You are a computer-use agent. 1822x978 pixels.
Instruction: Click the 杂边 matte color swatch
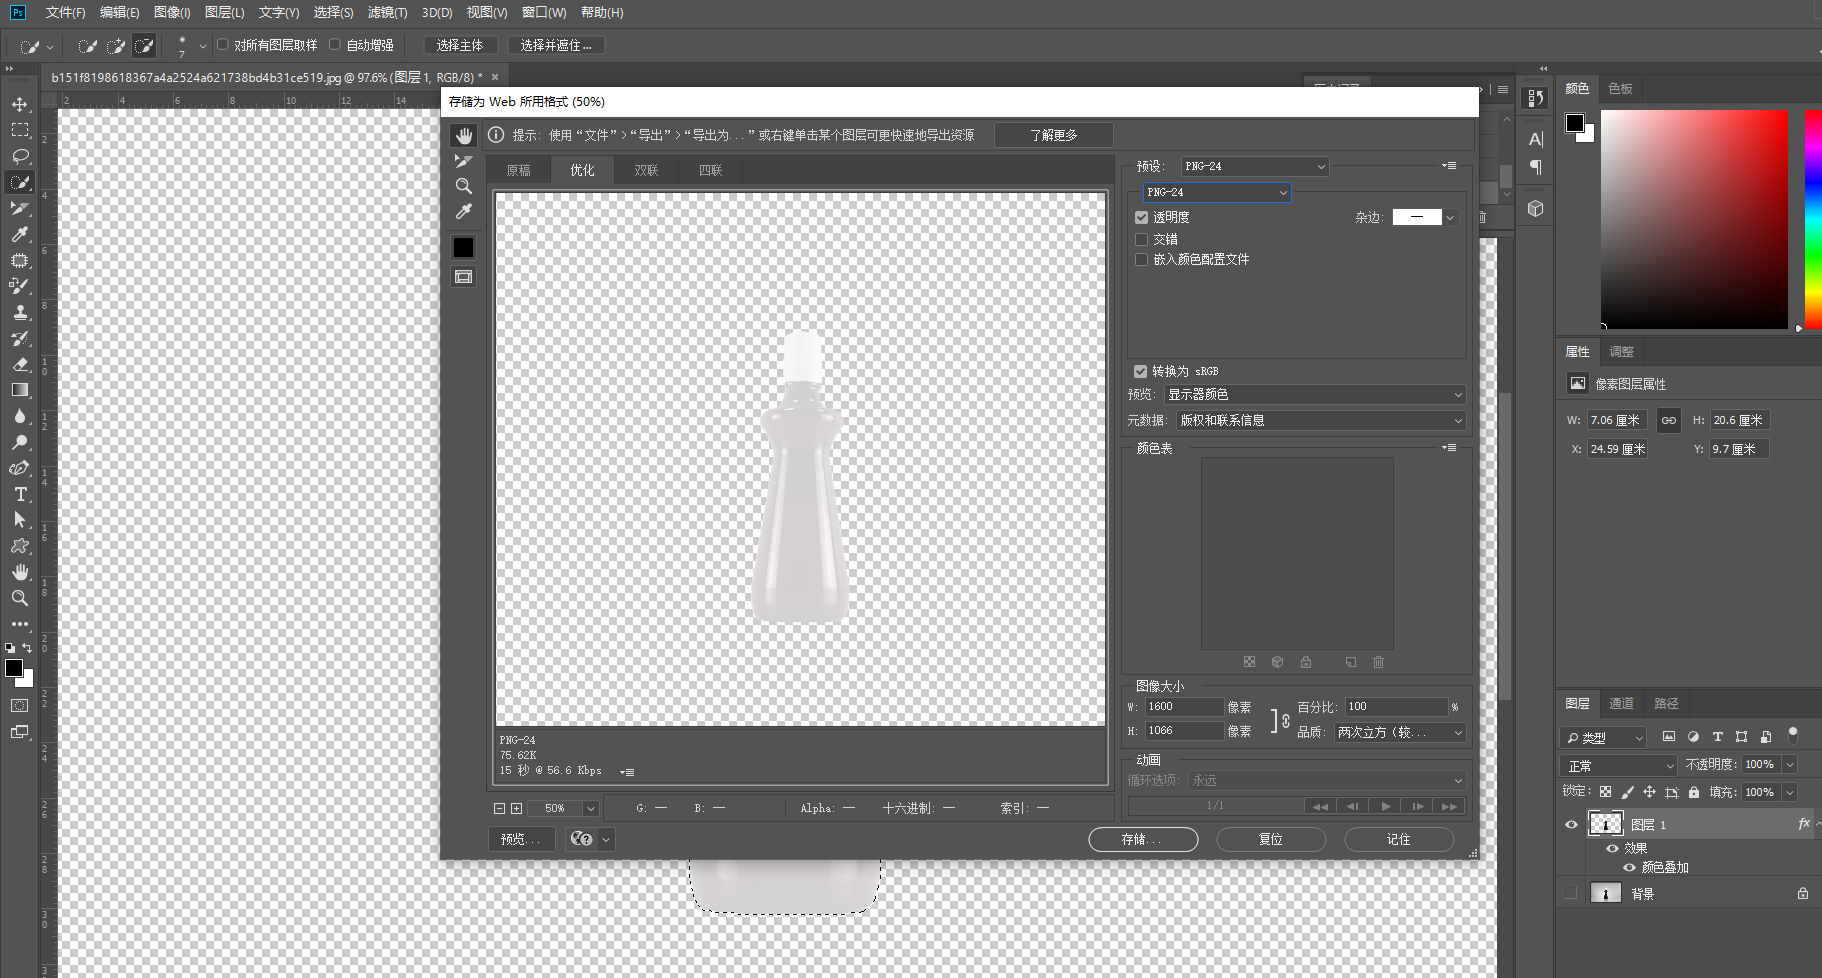pos(1417,217)
